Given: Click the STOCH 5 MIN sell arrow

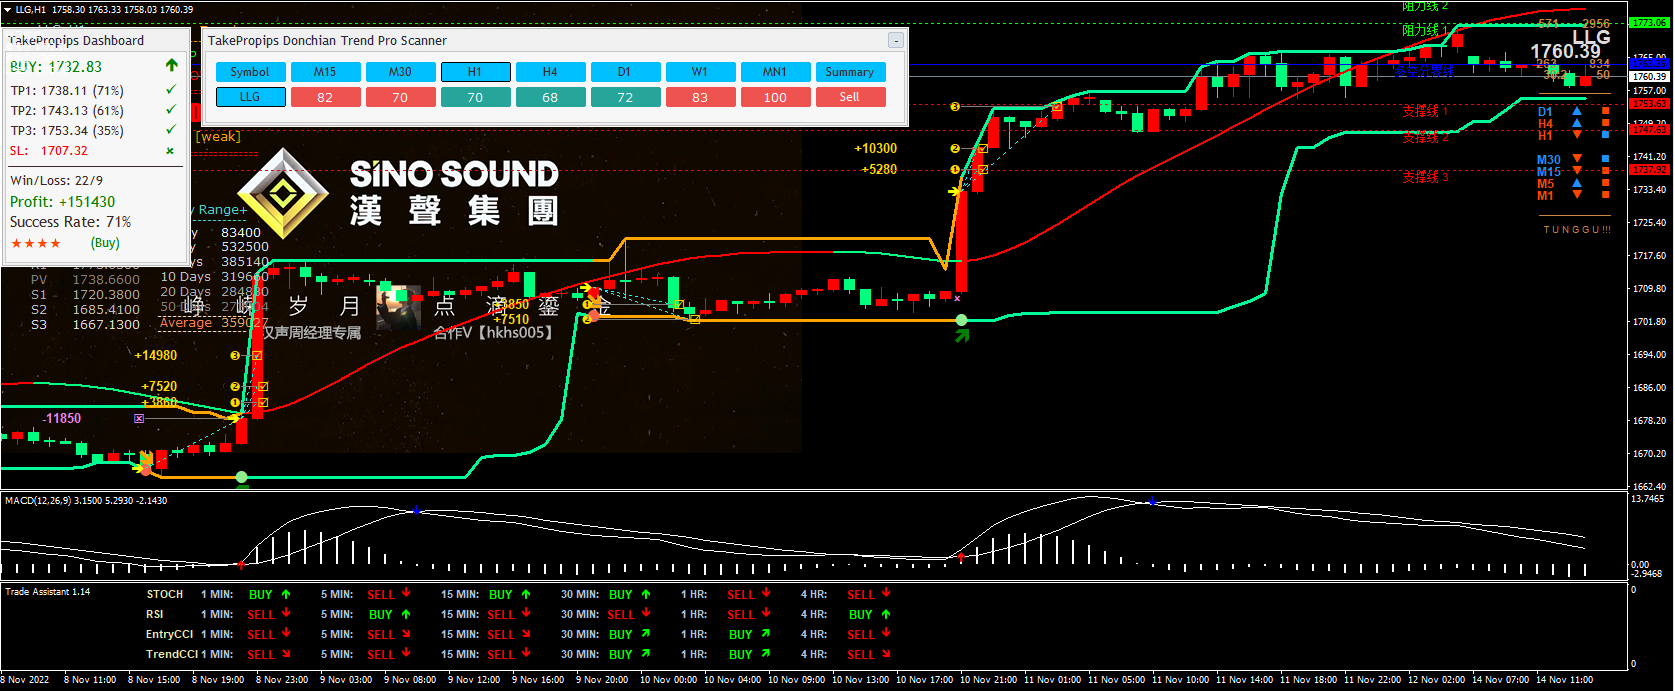Looking at the screenshot, I should 406,594.
